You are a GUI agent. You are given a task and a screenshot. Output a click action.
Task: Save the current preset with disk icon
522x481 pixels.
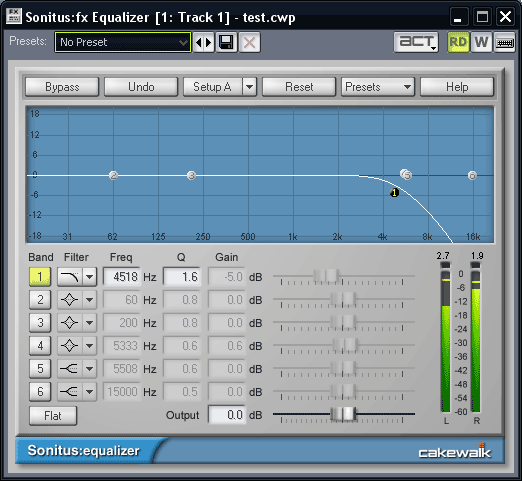click(226, 42)
